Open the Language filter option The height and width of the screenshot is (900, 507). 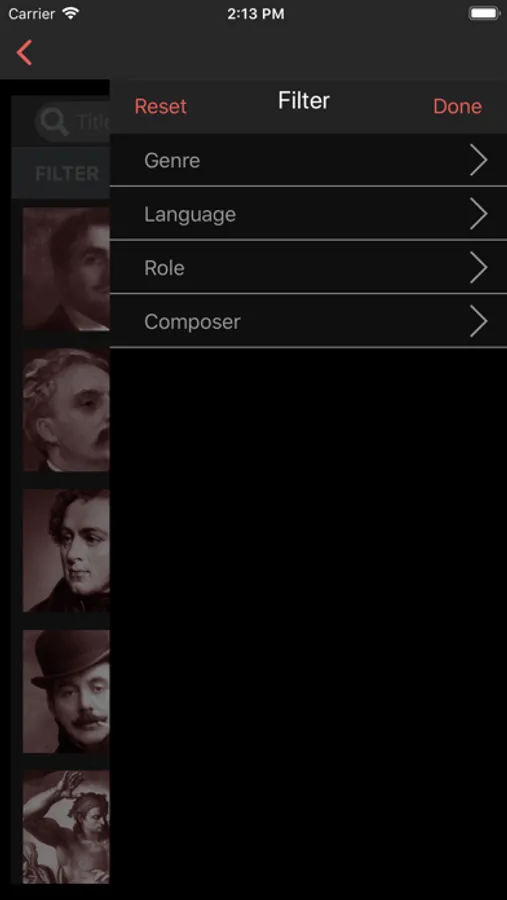click(308, 214)
